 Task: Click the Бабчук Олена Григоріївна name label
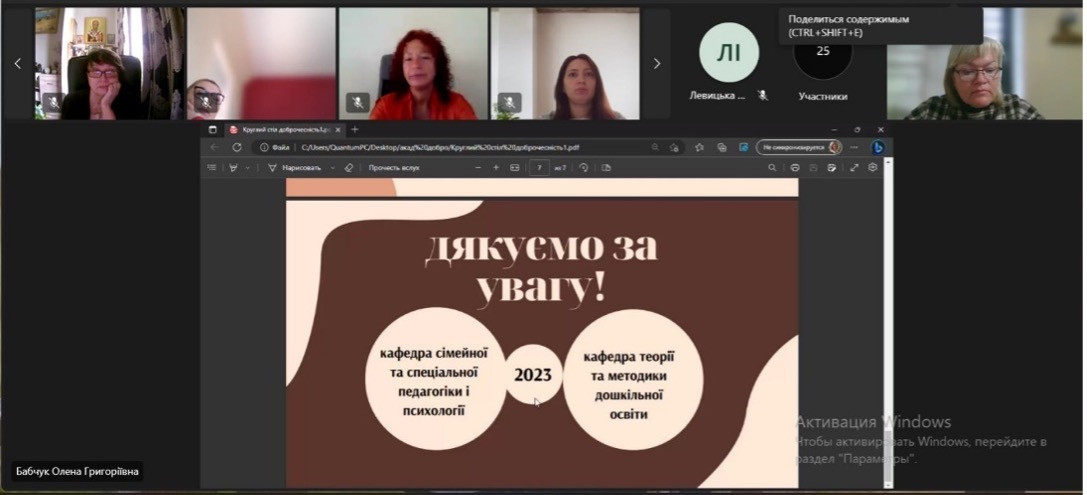[77, 471]
